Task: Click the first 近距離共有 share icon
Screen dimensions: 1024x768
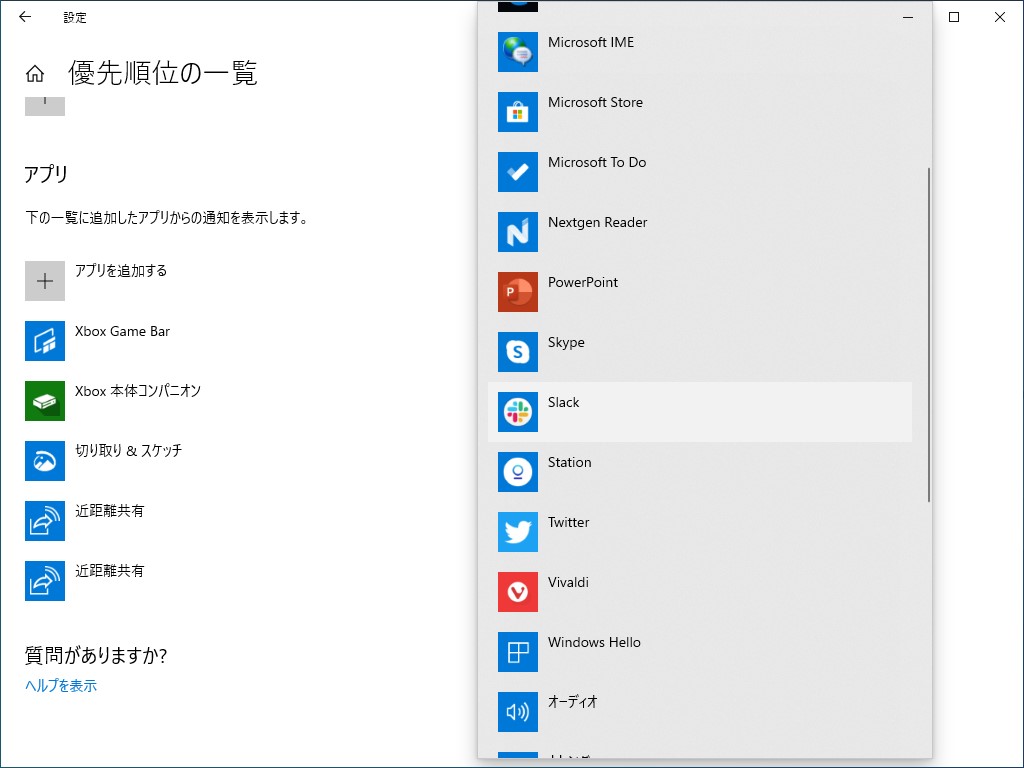Action: coord(44,521)
